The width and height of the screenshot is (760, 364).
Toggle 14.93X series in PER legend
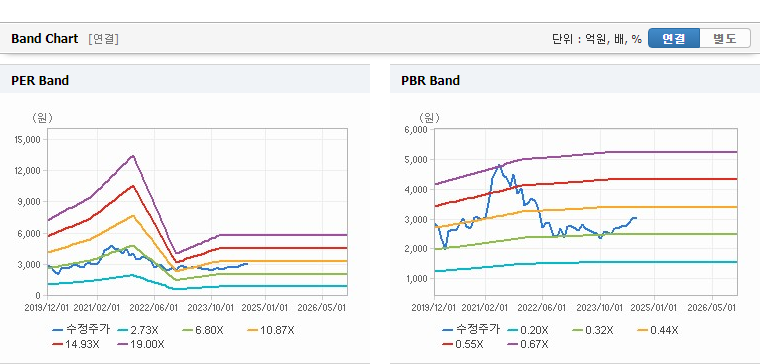76,344
